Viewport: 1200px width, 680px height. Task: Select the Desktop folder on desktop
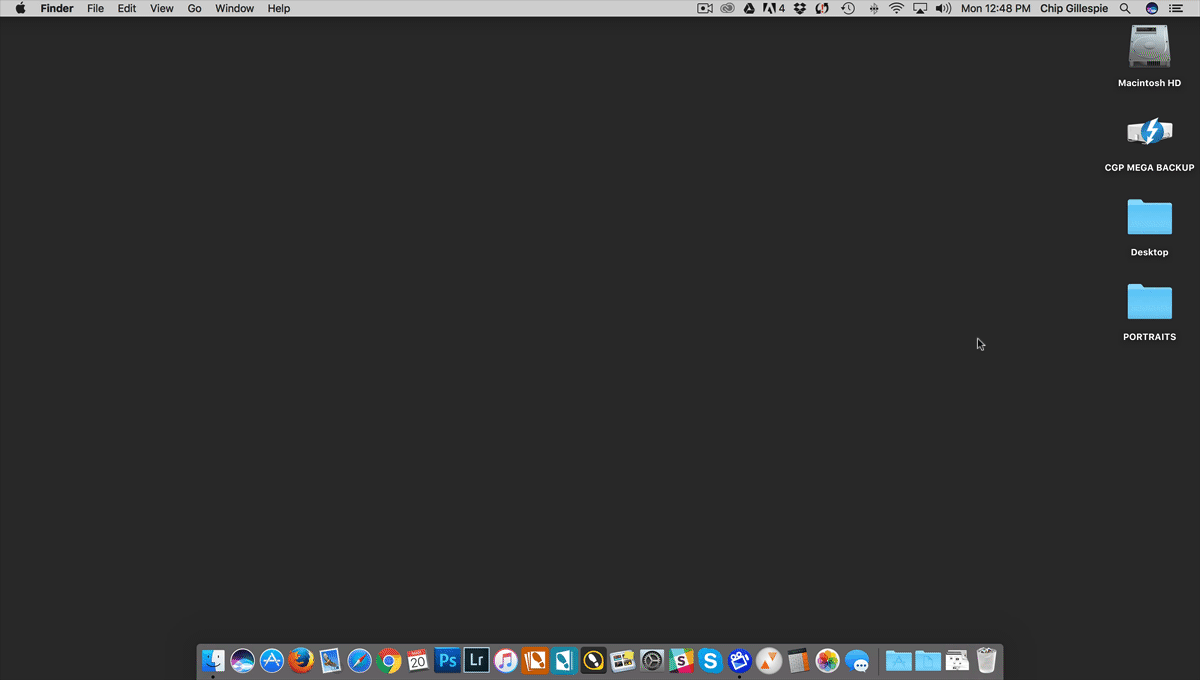tap(1149, 217)
